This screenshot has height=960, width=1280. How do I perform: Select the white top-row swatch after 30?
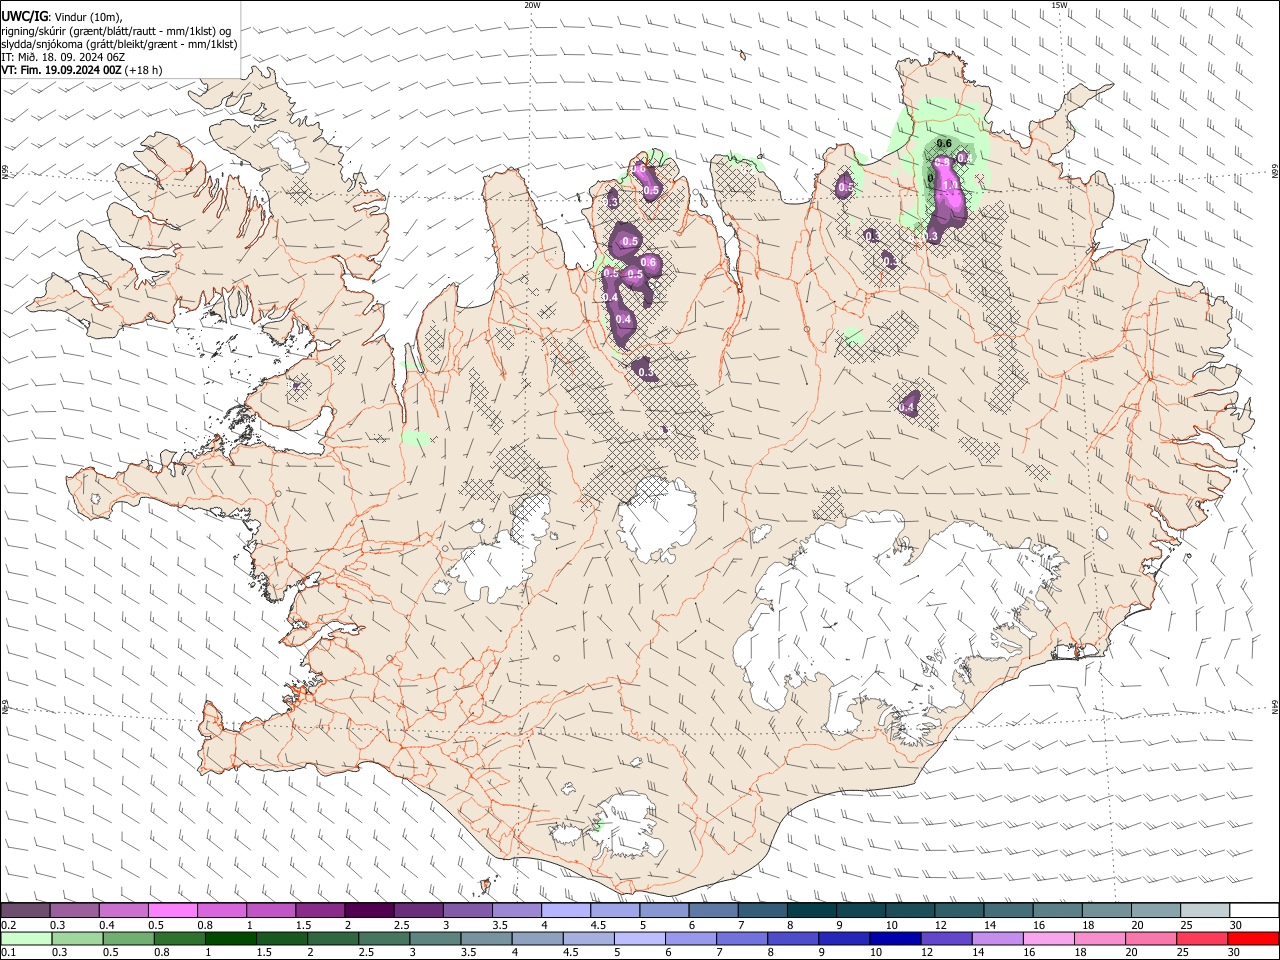point(1255,910)
